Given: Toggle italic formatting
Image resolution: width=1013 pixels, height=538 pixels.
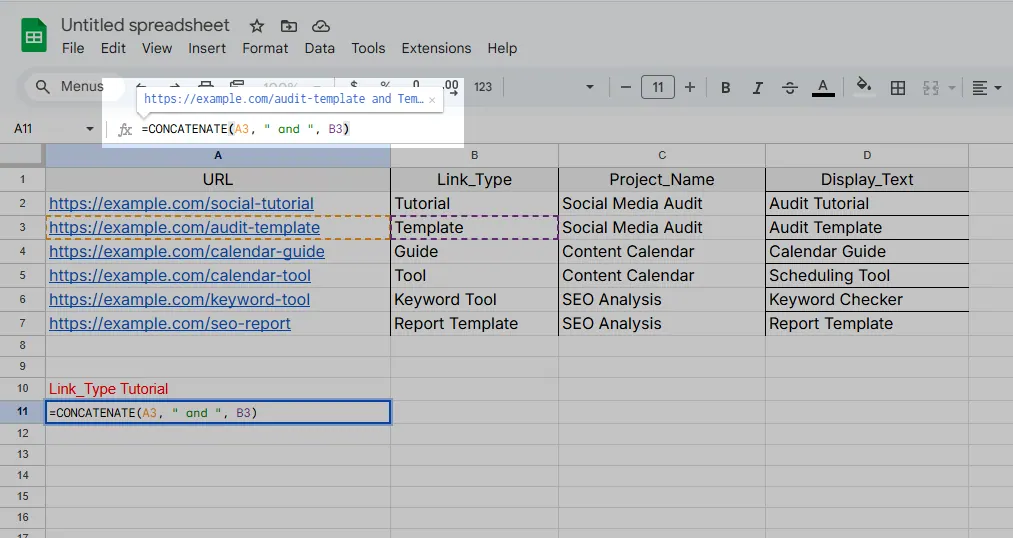Looking at the screenshot, I should pyautogui.click(x=758, y=88).
